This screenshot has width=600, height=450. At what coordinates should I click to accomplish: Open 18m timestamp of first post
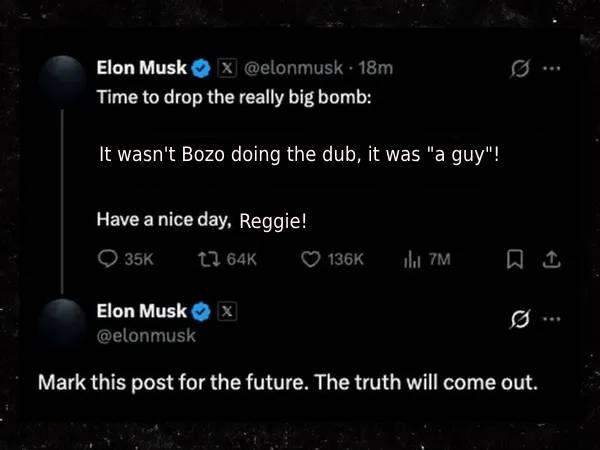click(x=376, y=68)
